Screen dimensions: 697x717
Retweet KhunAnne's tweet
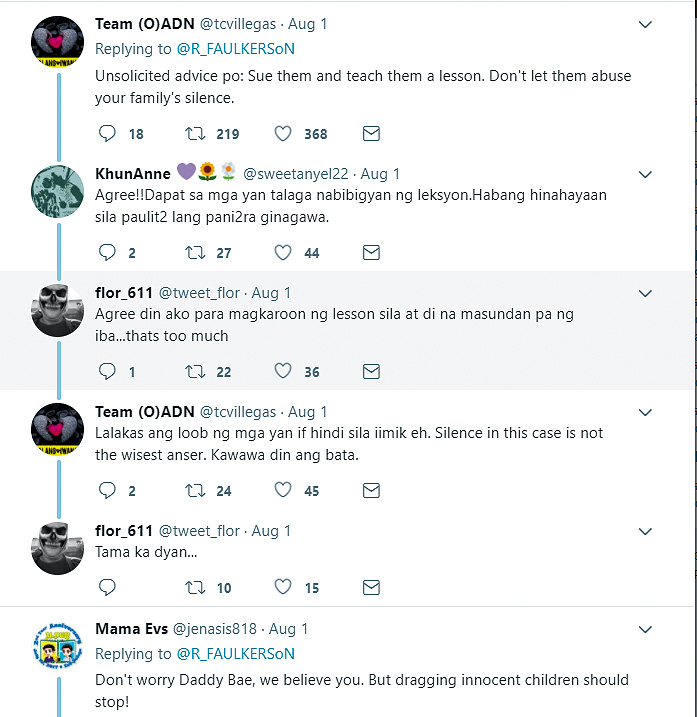click(195, 253)
